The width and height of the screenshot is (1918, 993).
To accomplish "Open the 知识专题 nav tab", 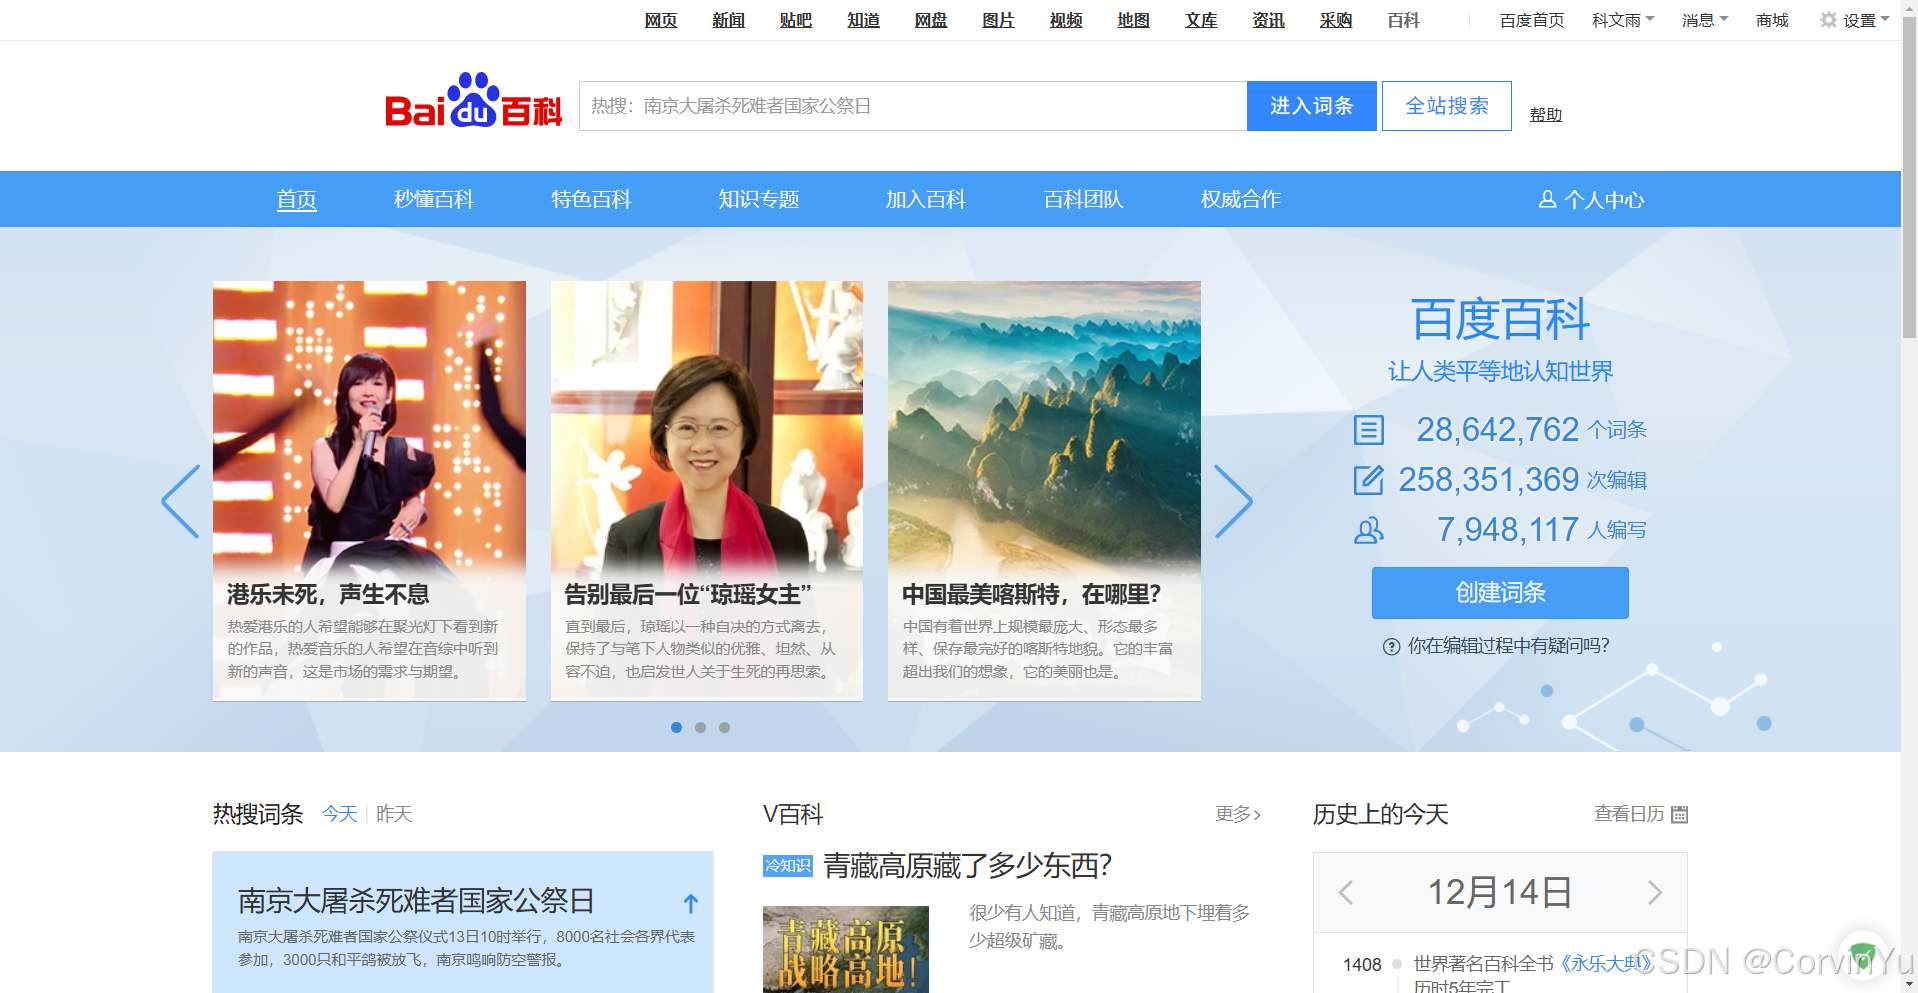I will point(758,199).
